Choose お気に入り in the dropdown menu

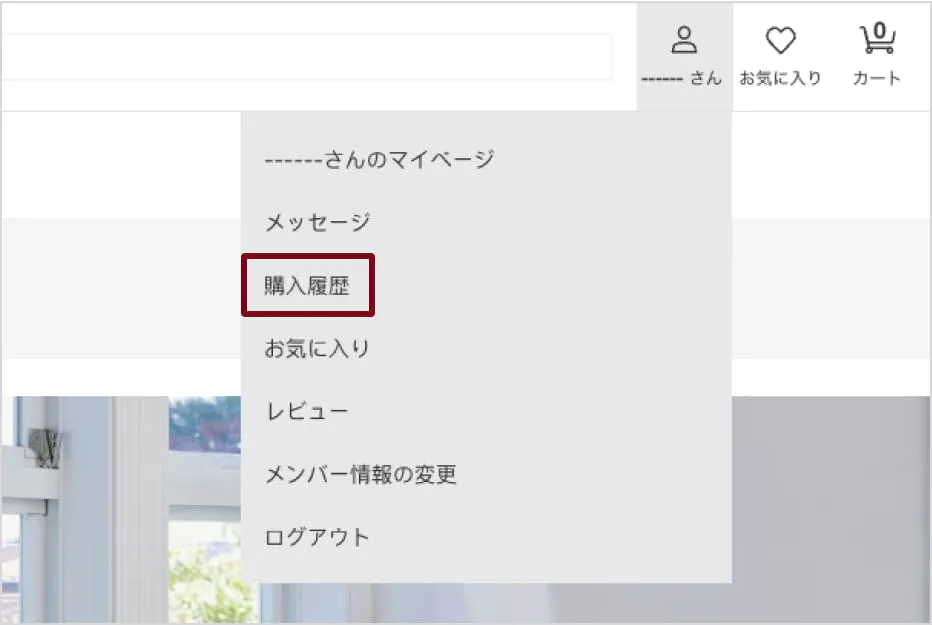point(317,349)
